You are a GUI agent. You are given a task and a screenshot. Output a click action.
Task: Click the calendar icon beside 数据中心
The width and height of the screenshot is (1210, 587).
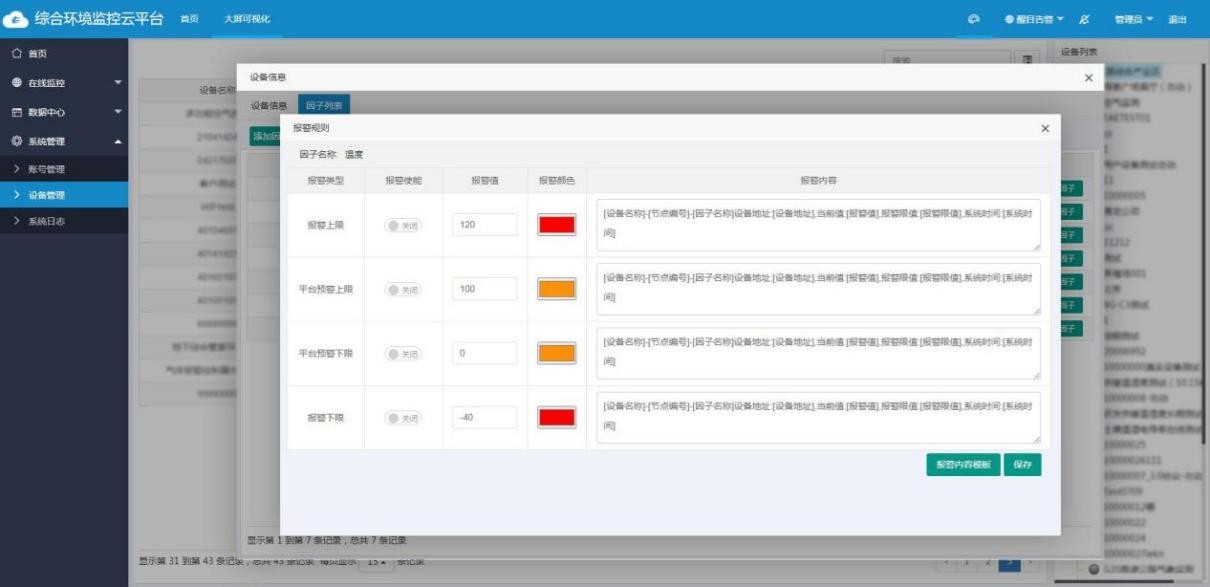(16, 112)
